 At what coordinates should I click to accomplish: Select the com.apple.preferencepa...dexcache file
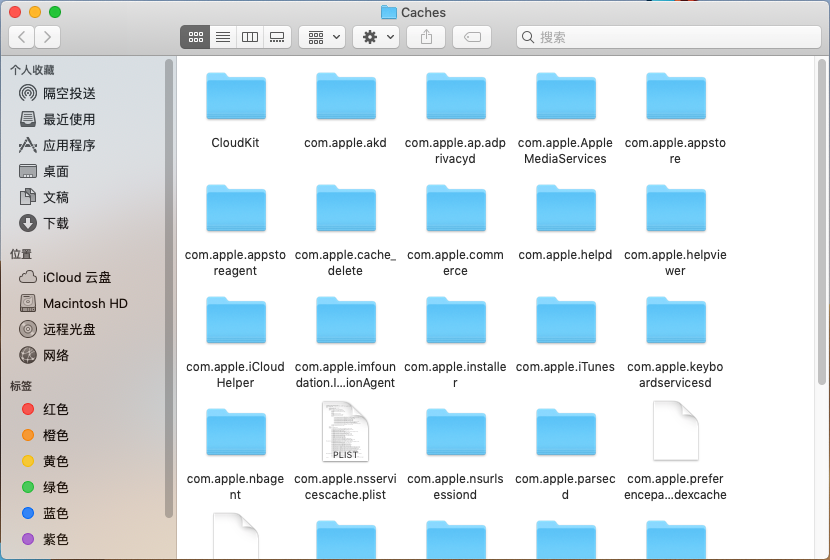point(676,431)
